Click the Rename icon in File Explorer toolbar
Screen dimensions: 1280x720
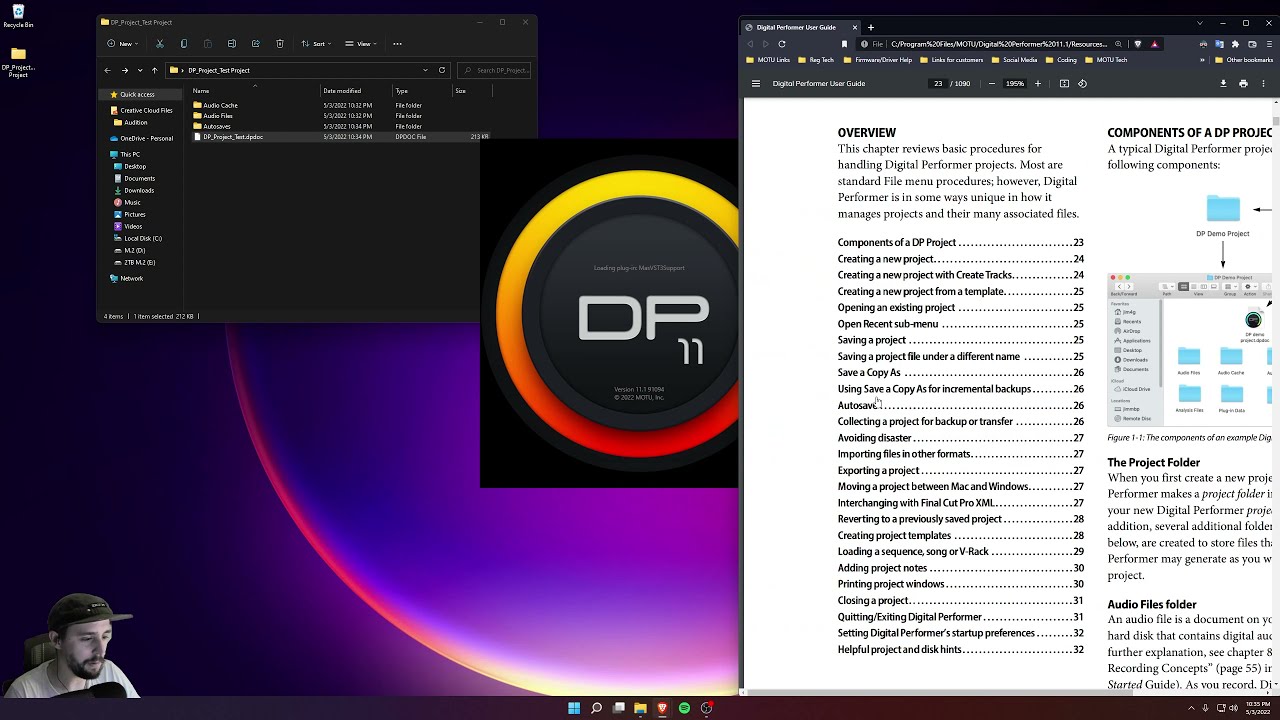tap(231, 44)
